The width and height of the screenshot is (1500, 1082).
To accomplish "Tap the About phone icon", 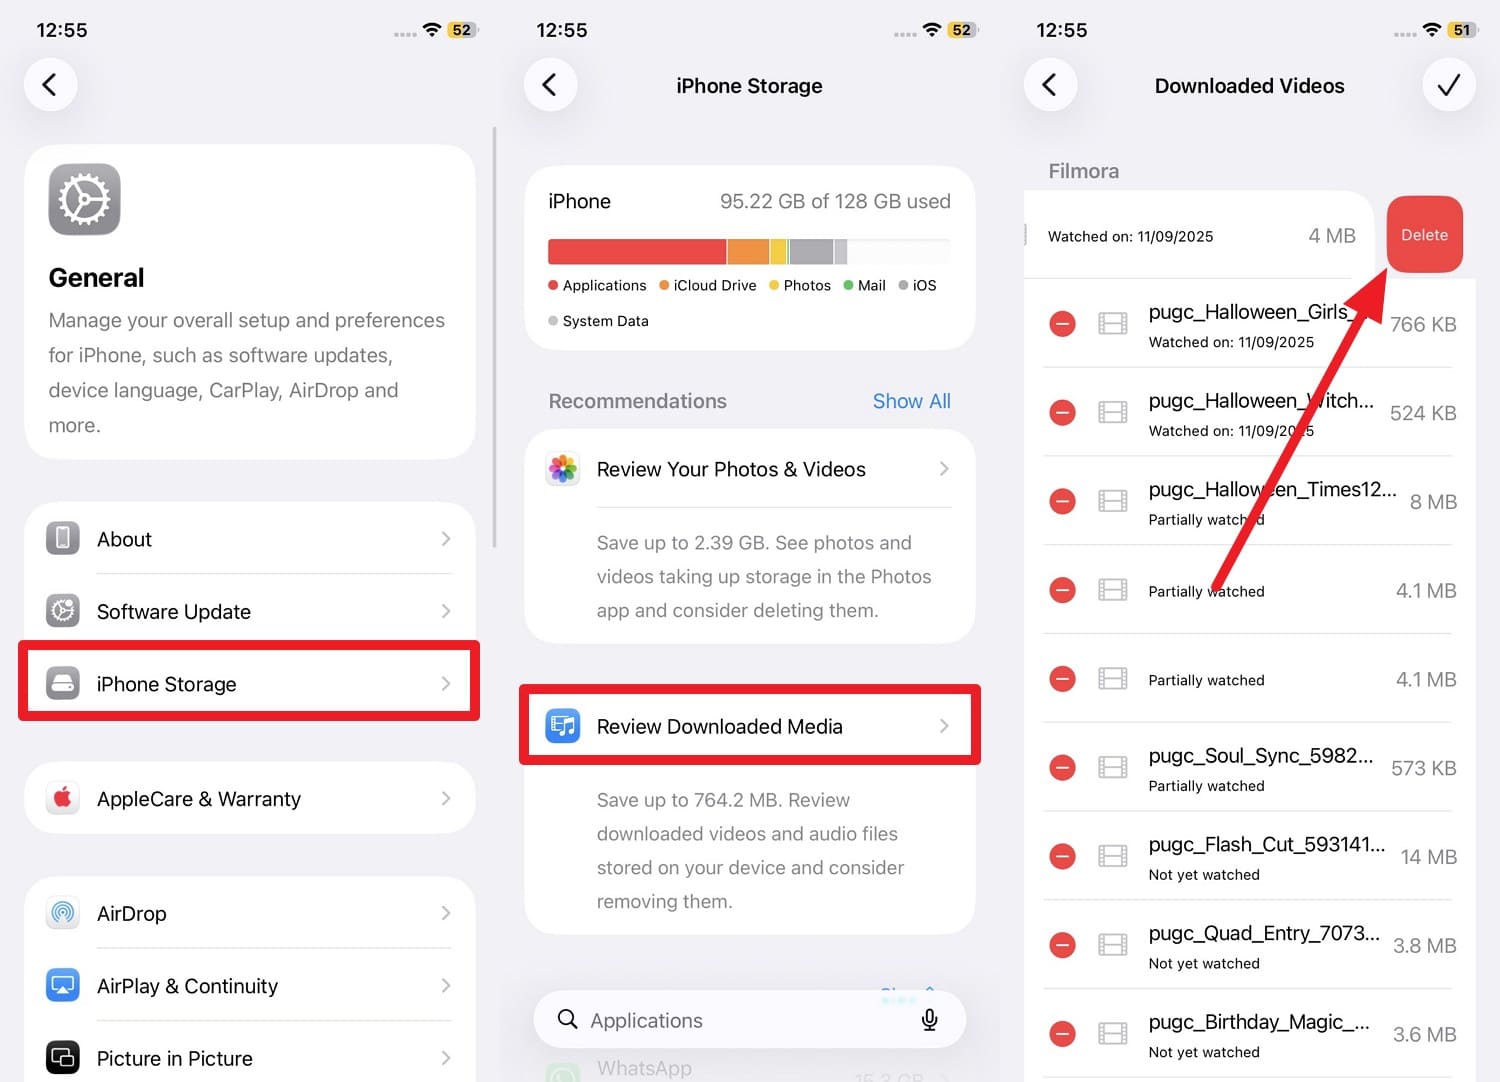I will tap(63, 538).
